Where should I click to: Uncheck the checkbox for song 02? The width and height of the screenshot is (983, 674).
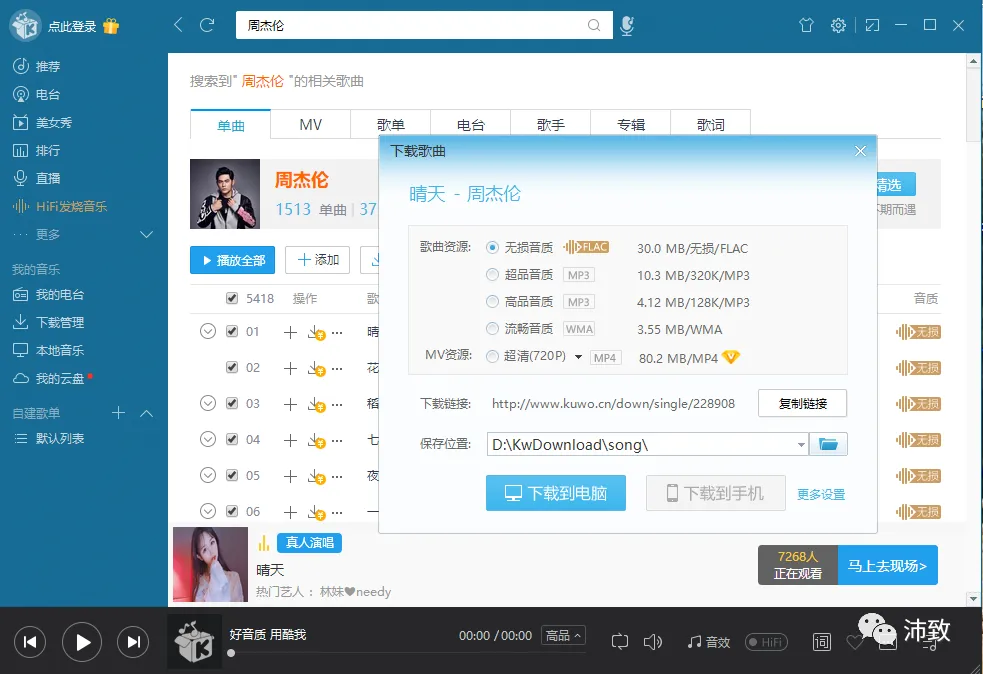click(232, 367)
